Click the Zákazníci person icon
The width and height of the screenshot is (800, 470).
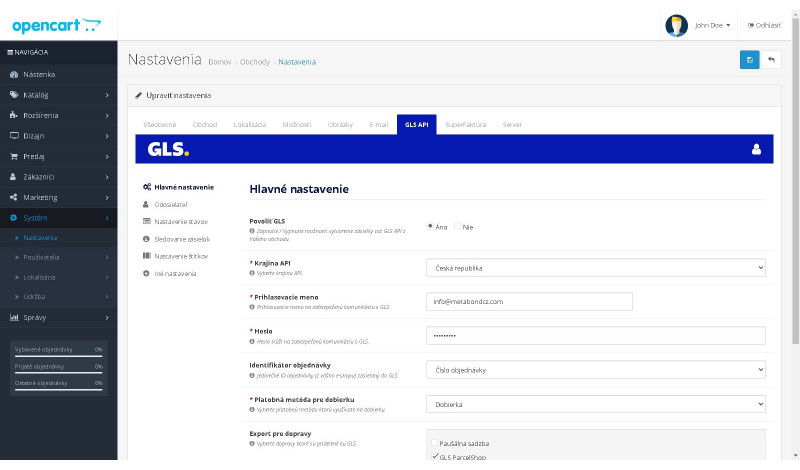click(x=13, y=177)
